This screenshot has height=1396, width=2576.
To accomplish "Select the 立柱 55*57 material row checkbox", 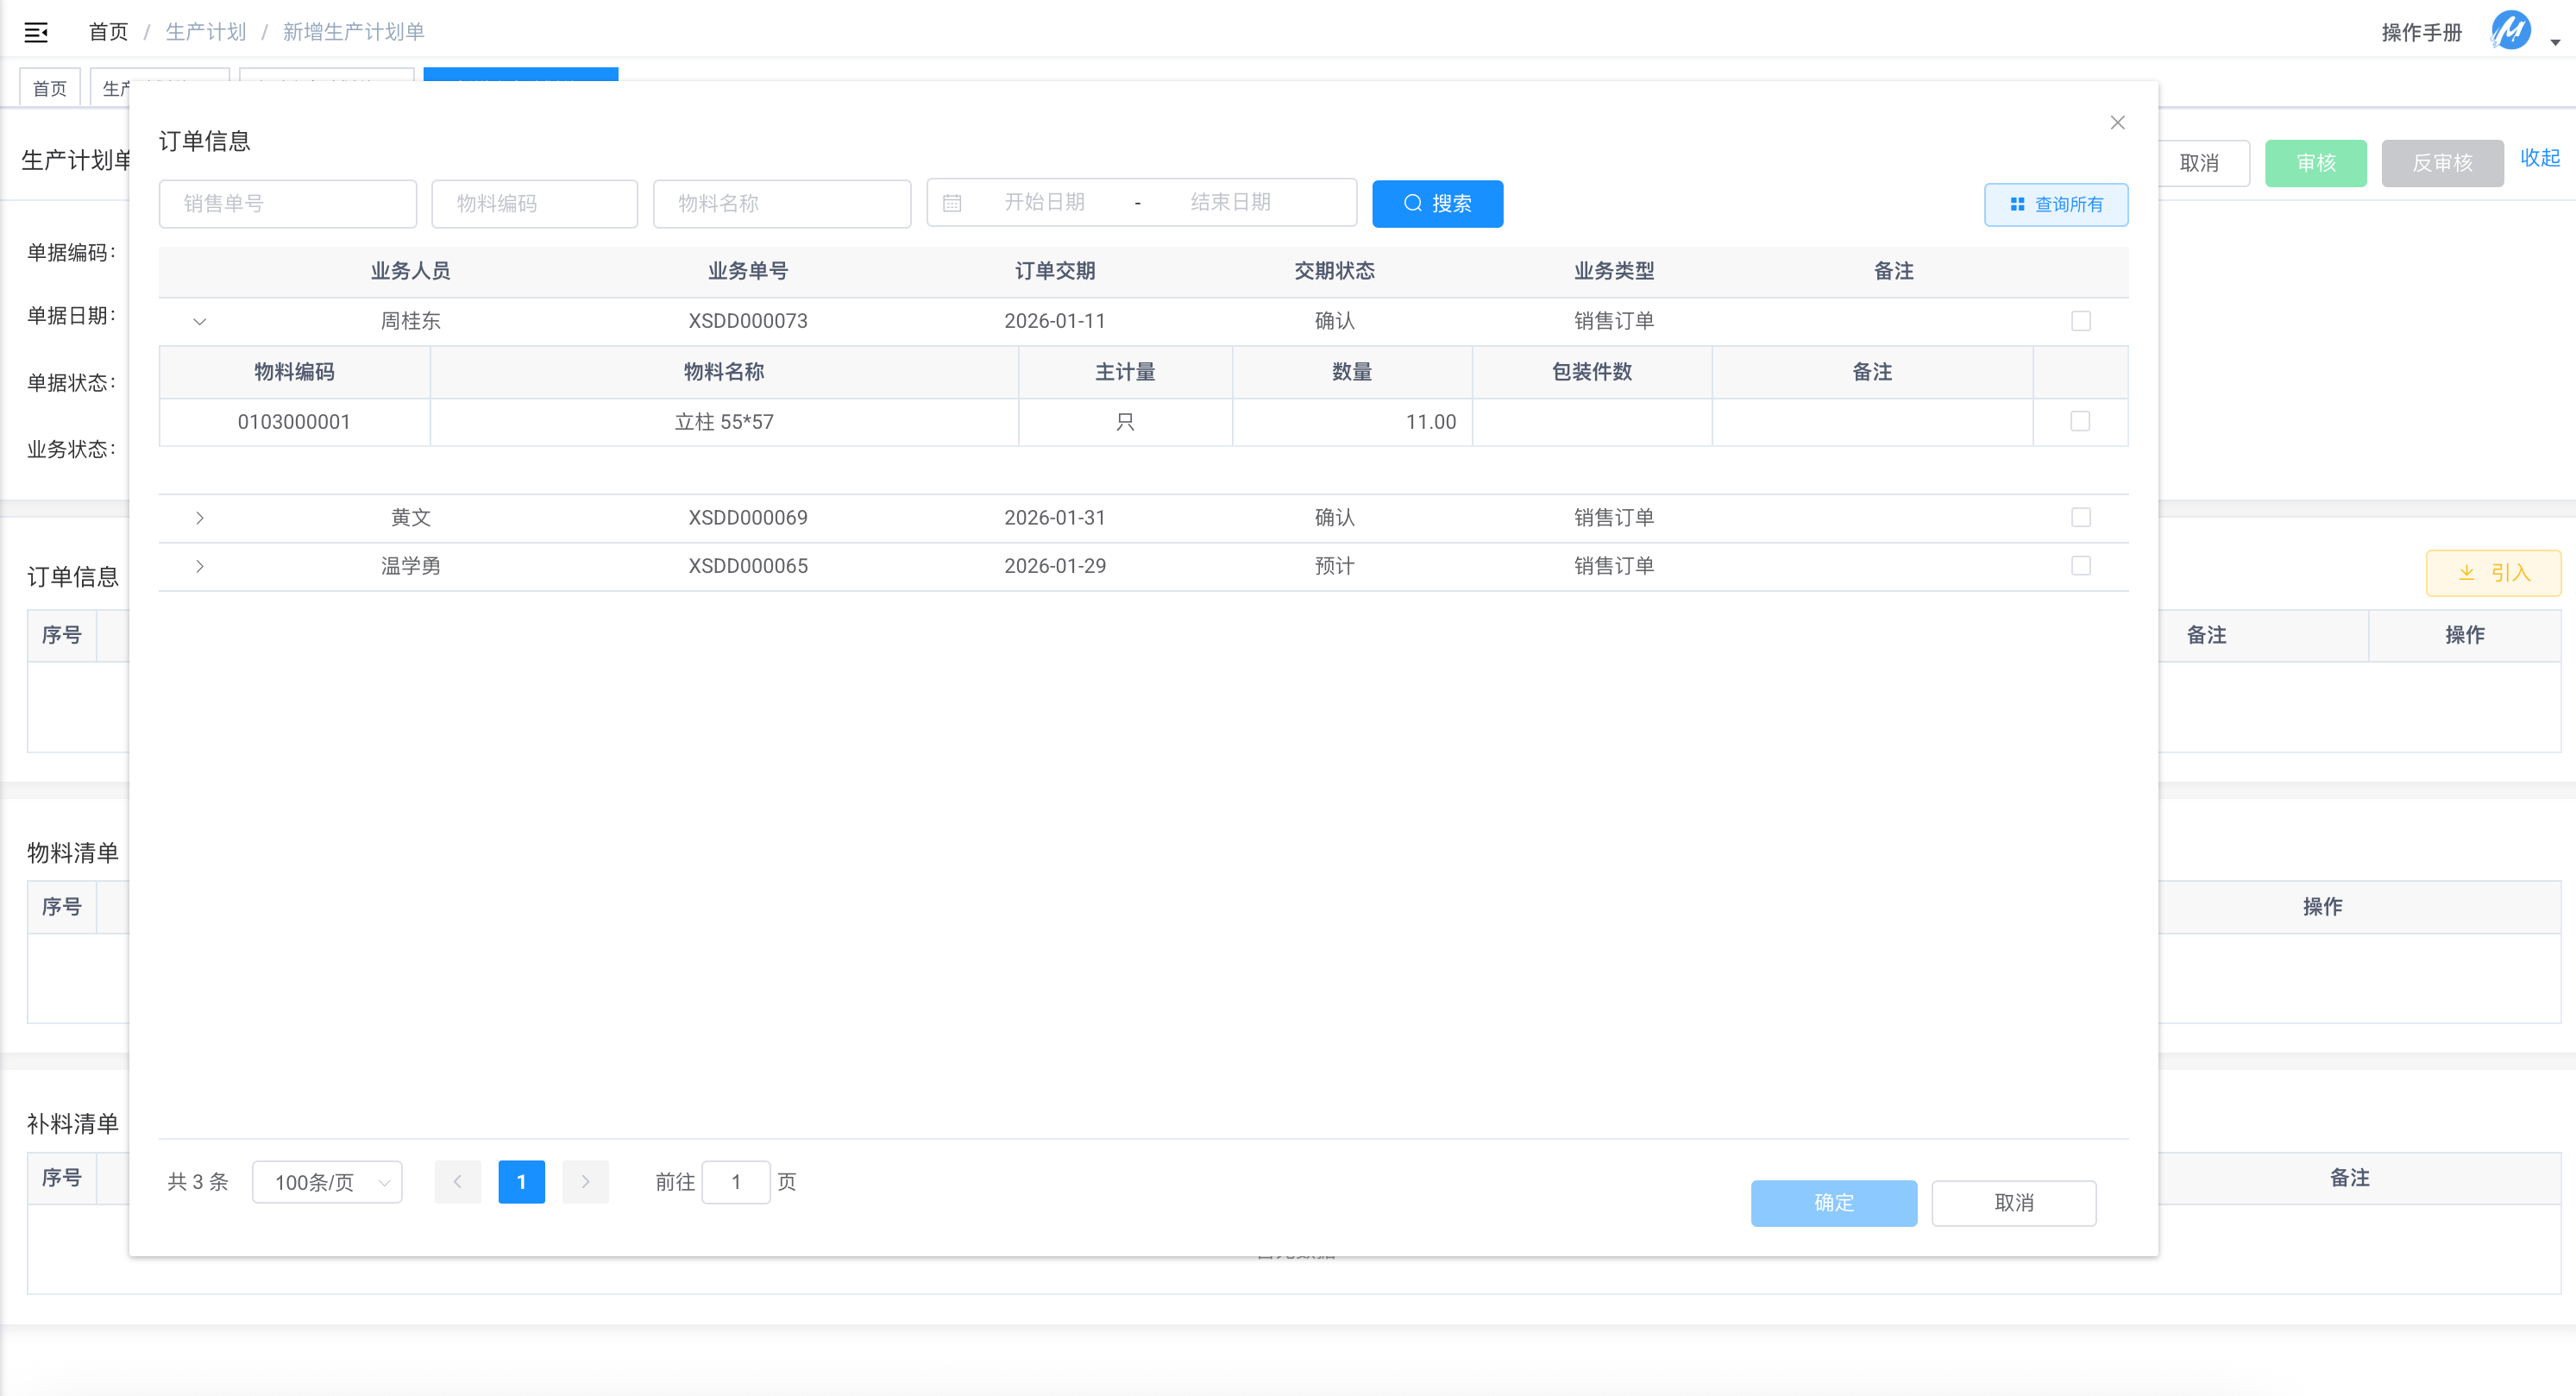I will pyautogui.click(x=2079, y=421).
